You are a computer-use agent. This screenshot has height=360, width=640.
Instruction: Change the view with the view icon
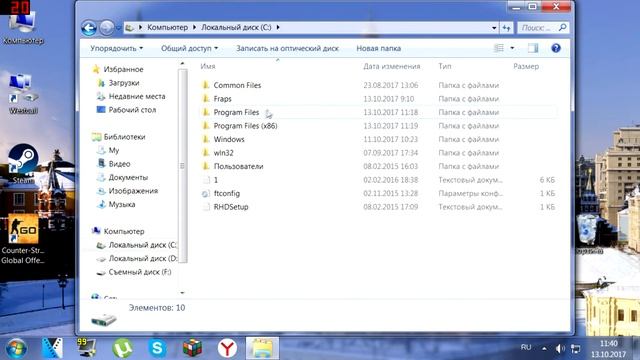(x=499, y=48)
